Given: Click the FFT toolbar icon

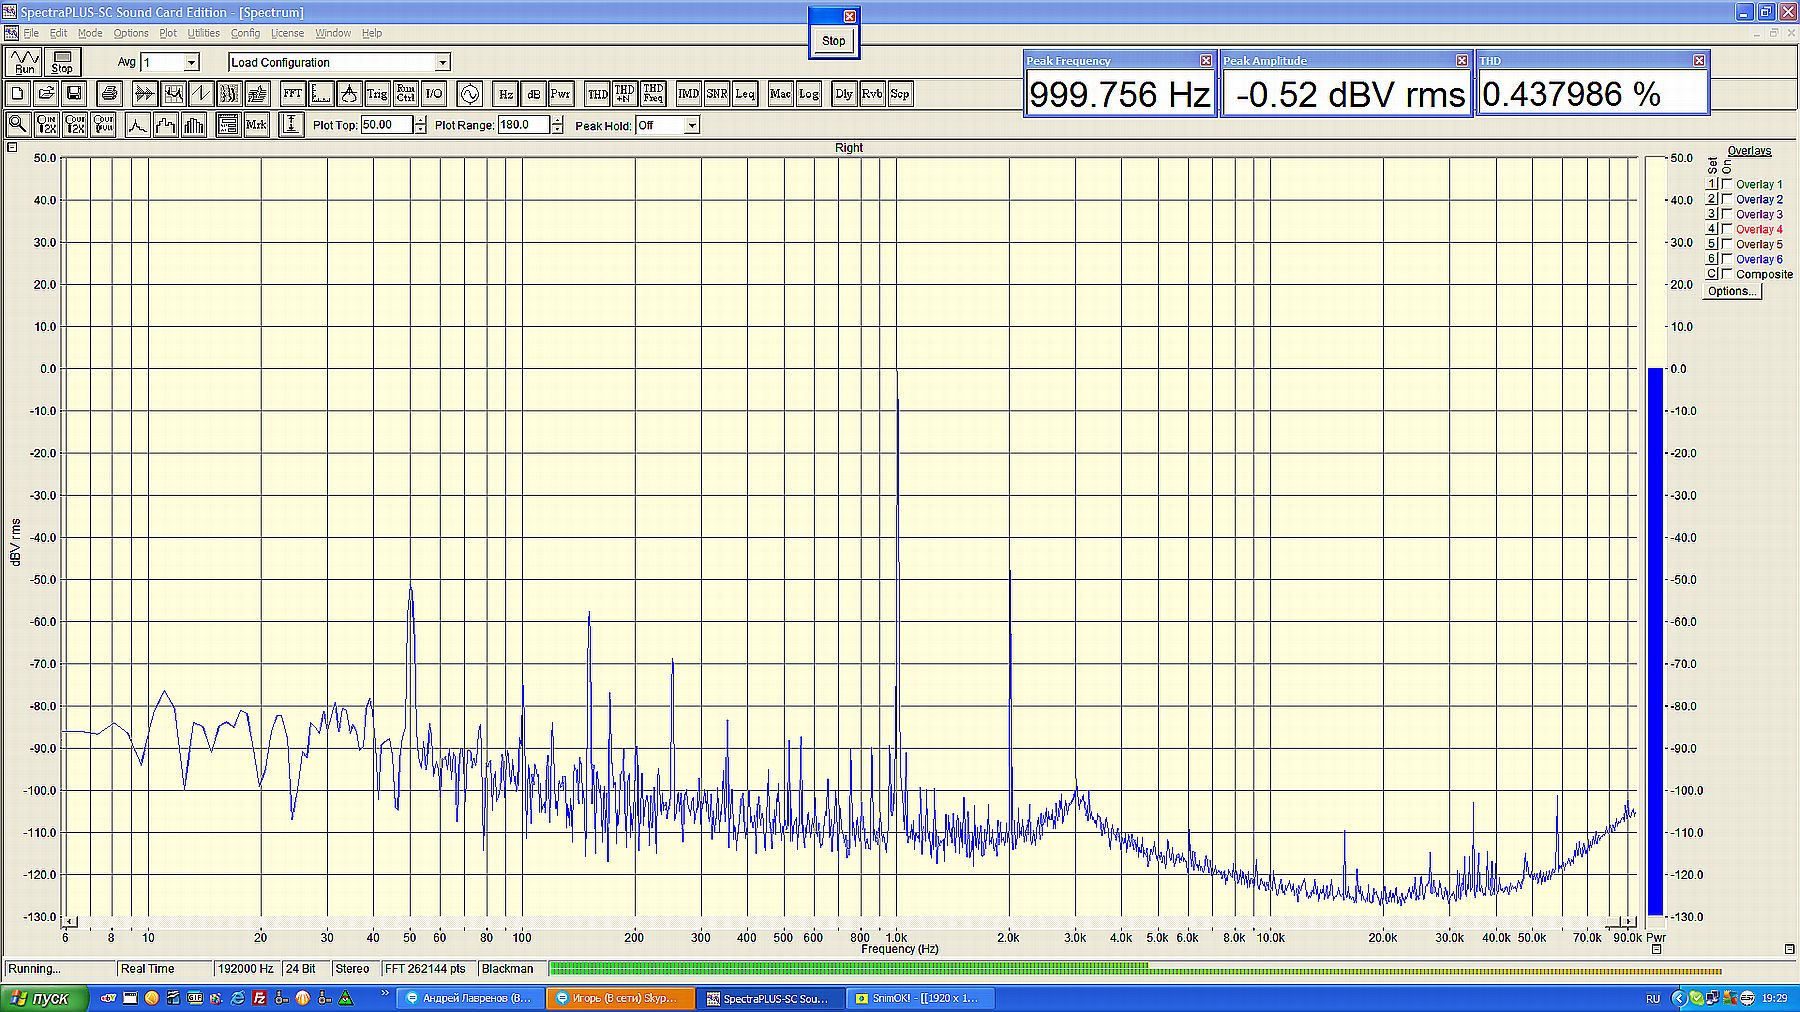Looking at the screenshot, I should tap(292, 94).
